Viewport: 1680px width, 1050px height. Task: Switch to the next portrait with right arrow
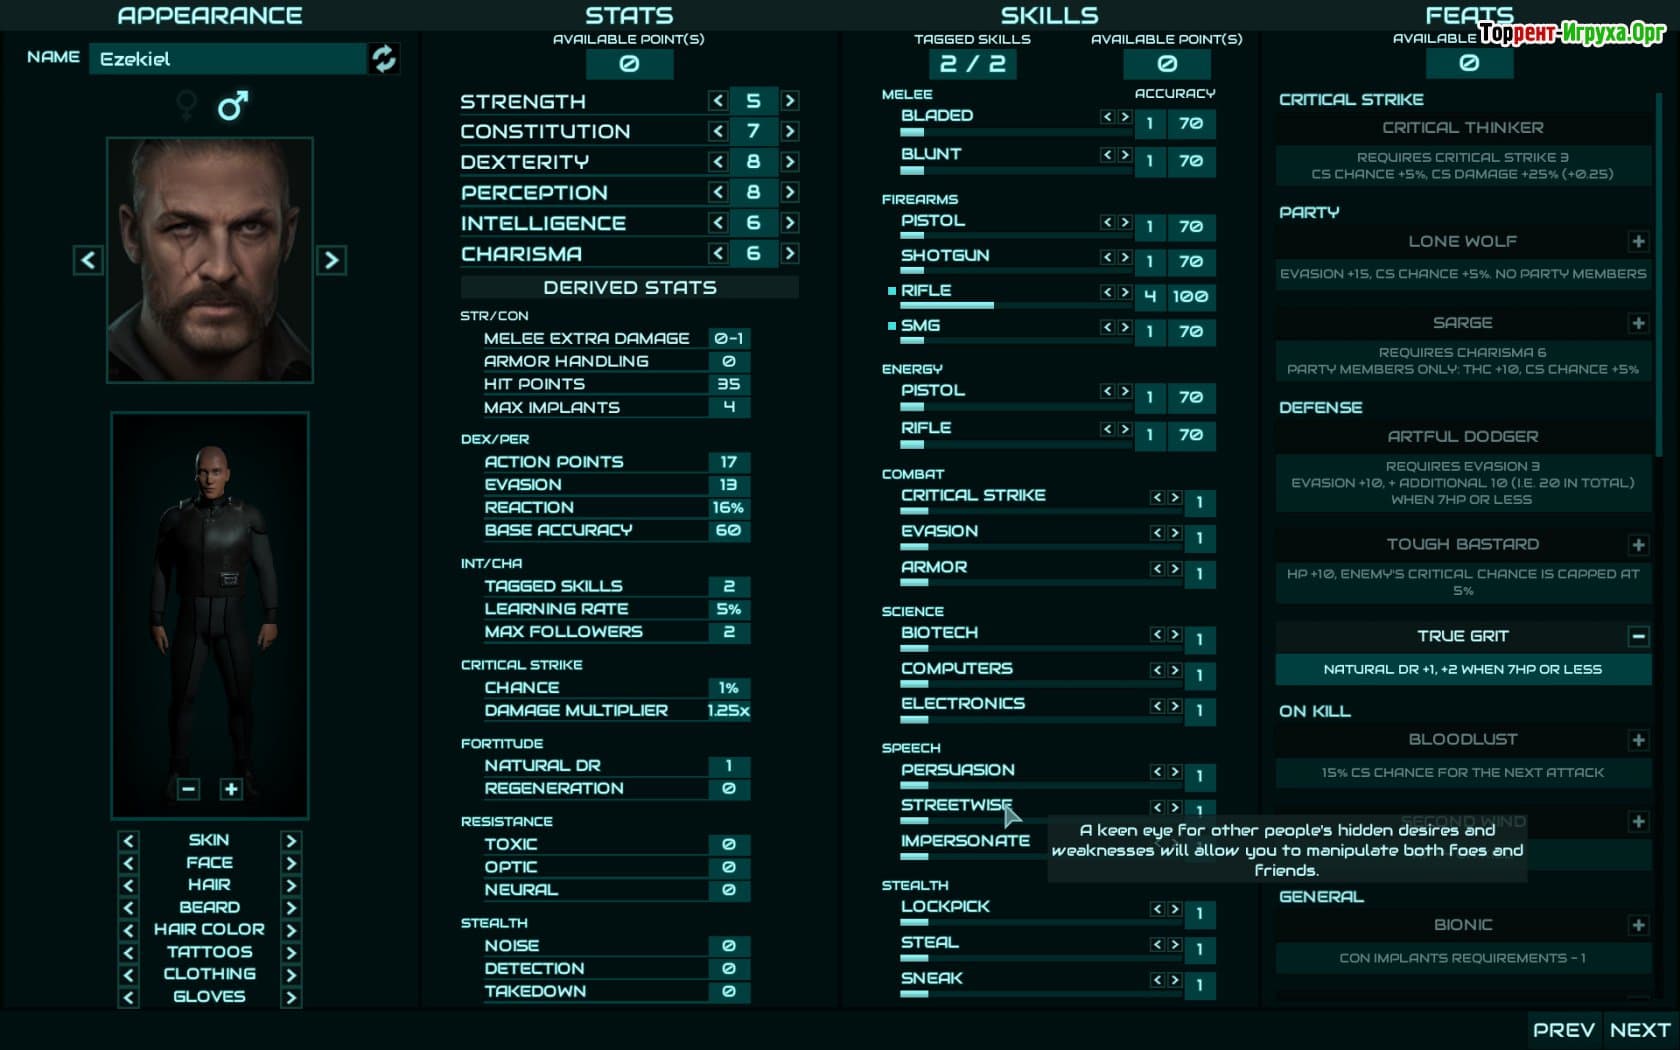coord(331,261)
